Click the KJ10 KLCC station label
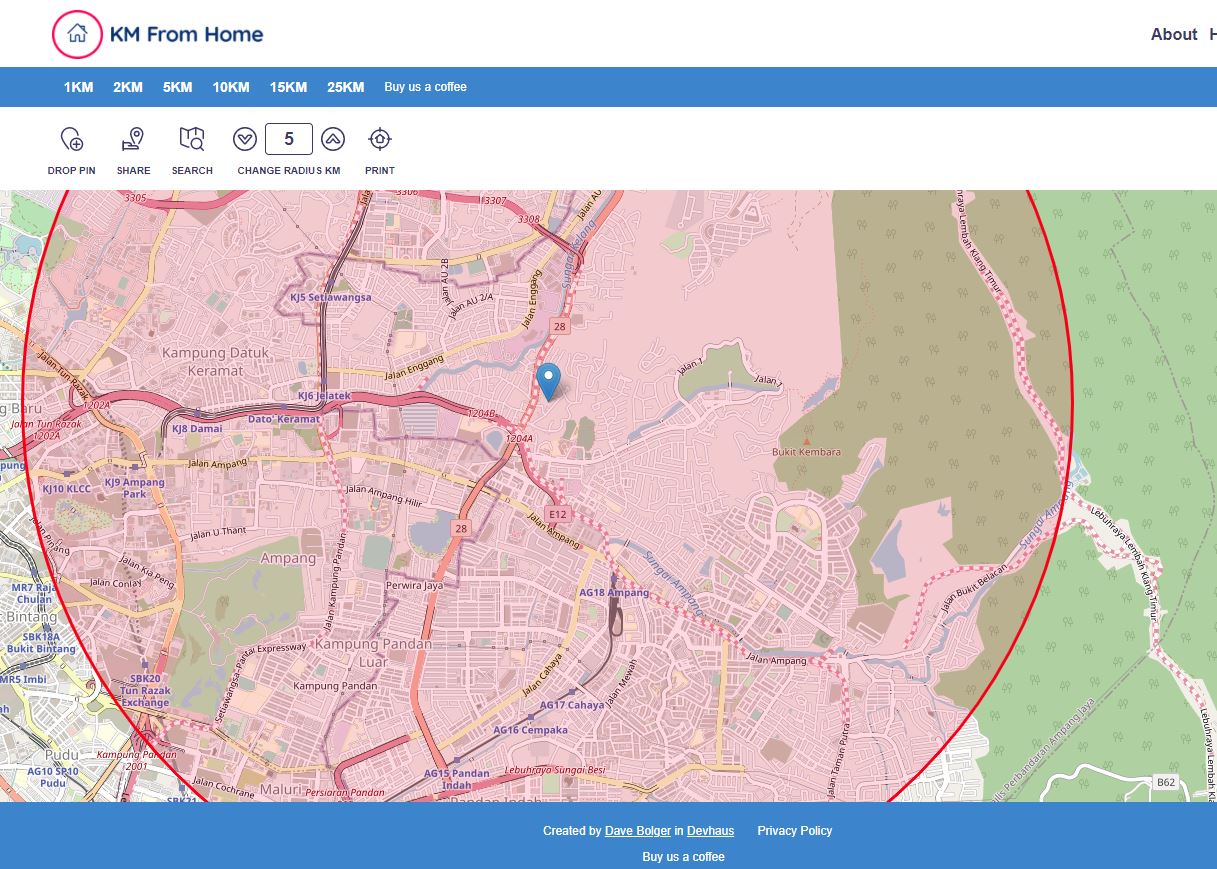Screen dimensions: 1217x869 (67, 489)
